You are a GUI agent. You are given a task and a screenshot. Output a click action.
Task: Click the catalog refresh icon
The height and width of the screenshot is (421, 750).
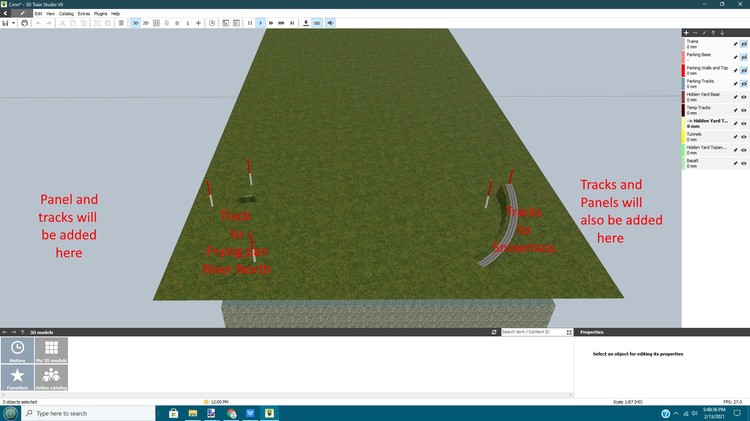tap(494, 332)
